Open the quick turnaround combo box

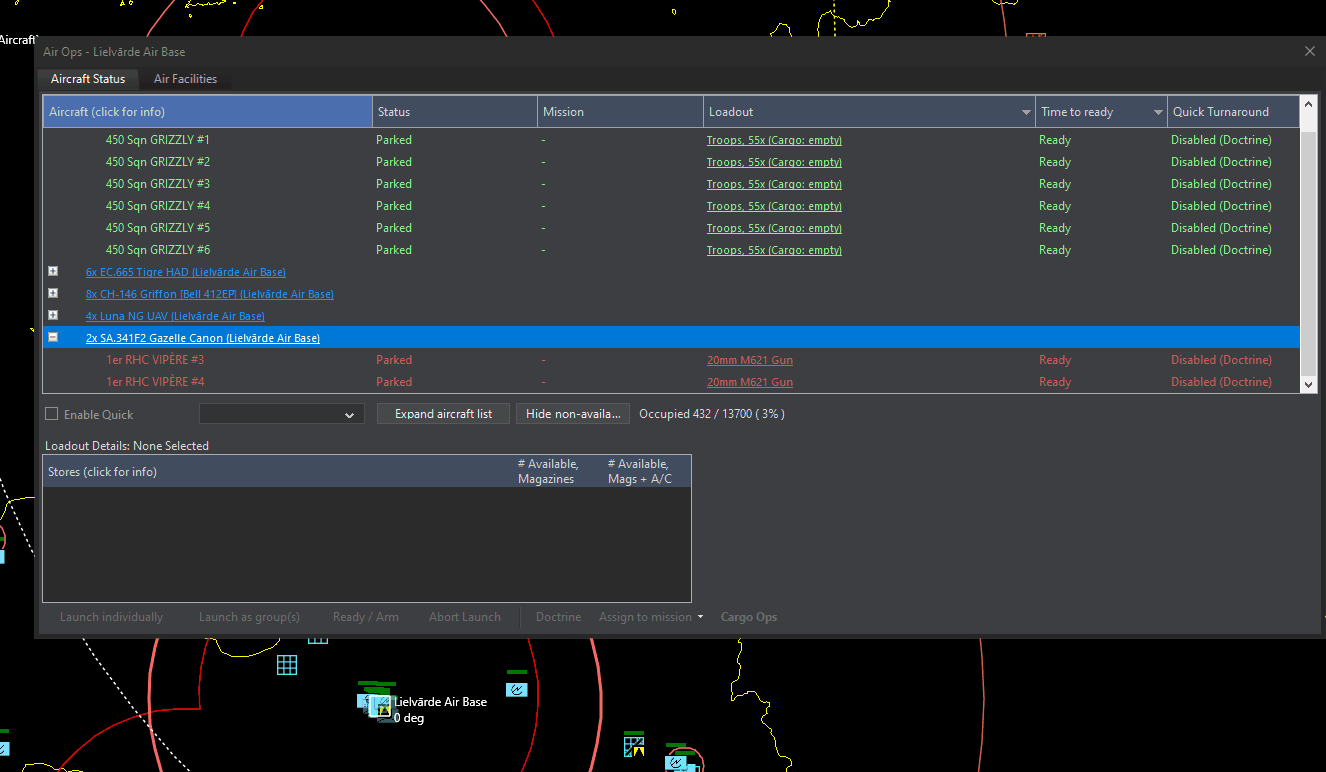click(281, 414)
